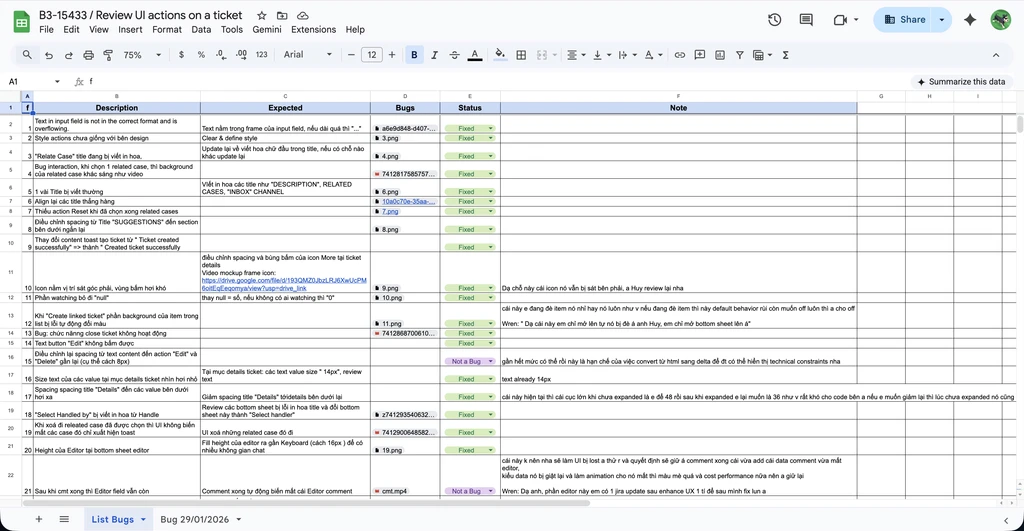The width and height of the screenshot is (1024, 531).
Task: Open the Gemini side panel sparkle icon
Action: point(970,20)
